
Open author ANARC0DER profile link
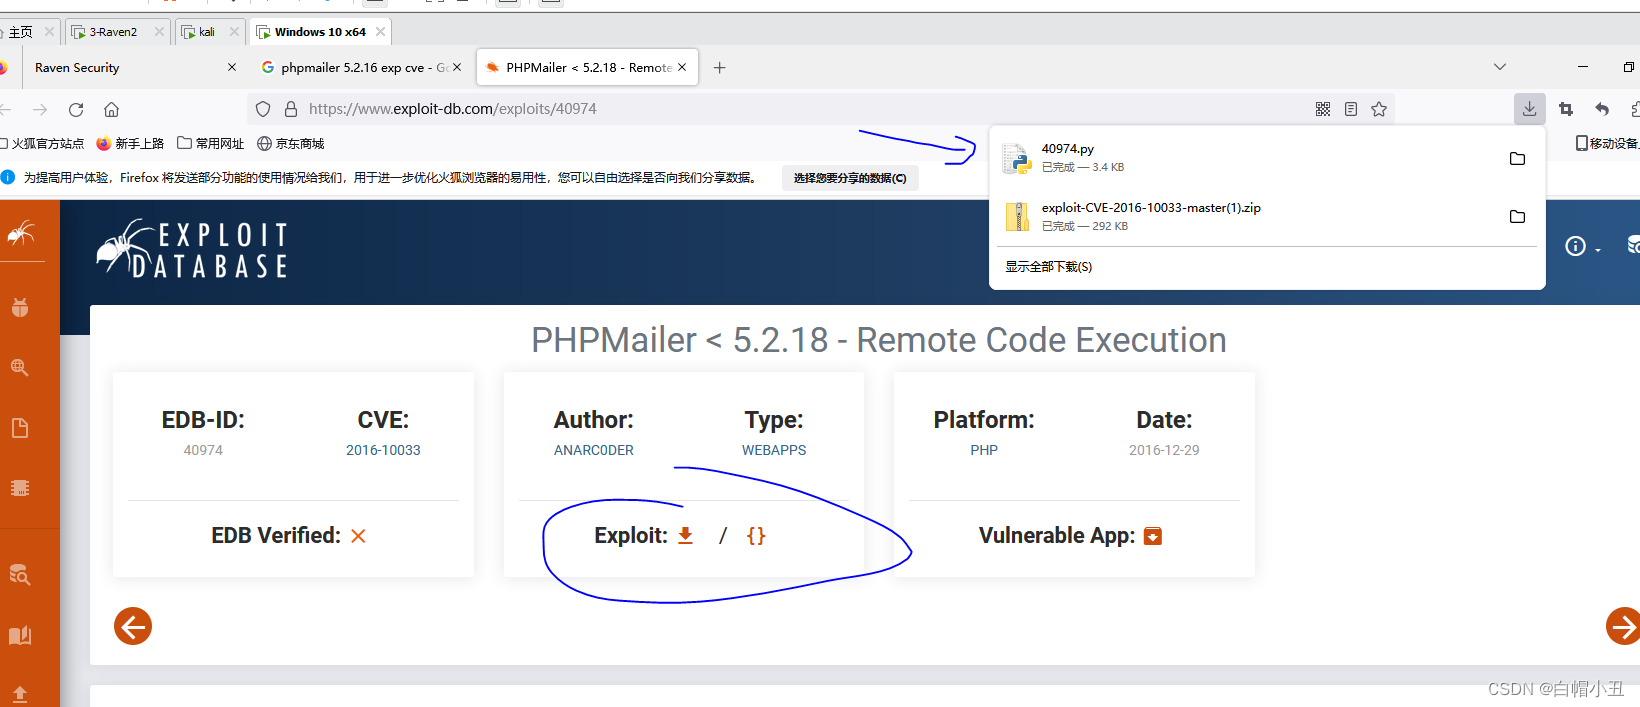pos(594,451)
